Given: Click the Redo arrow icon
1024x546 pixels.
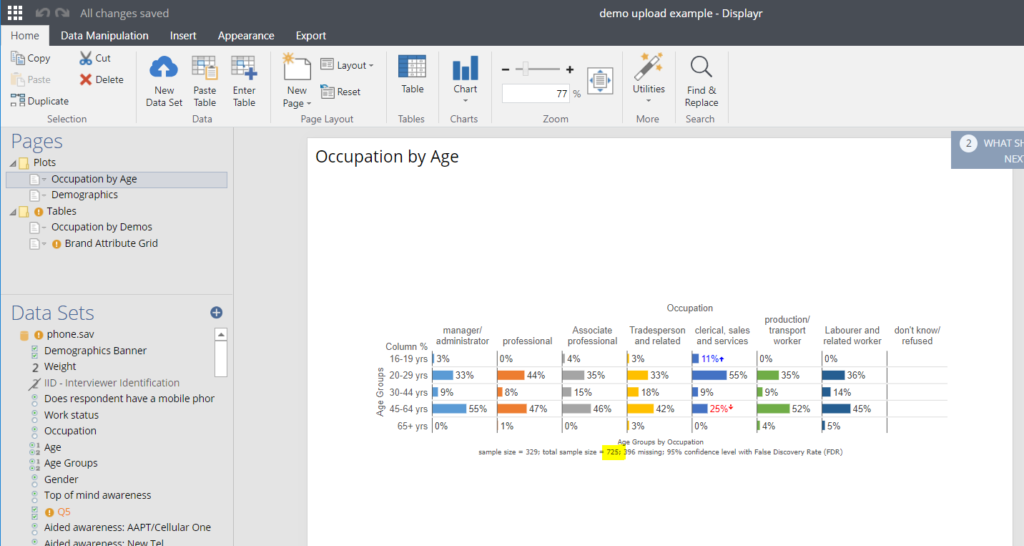Looking at the screenshot, I should pyautogui.click(x=63, y=13).
